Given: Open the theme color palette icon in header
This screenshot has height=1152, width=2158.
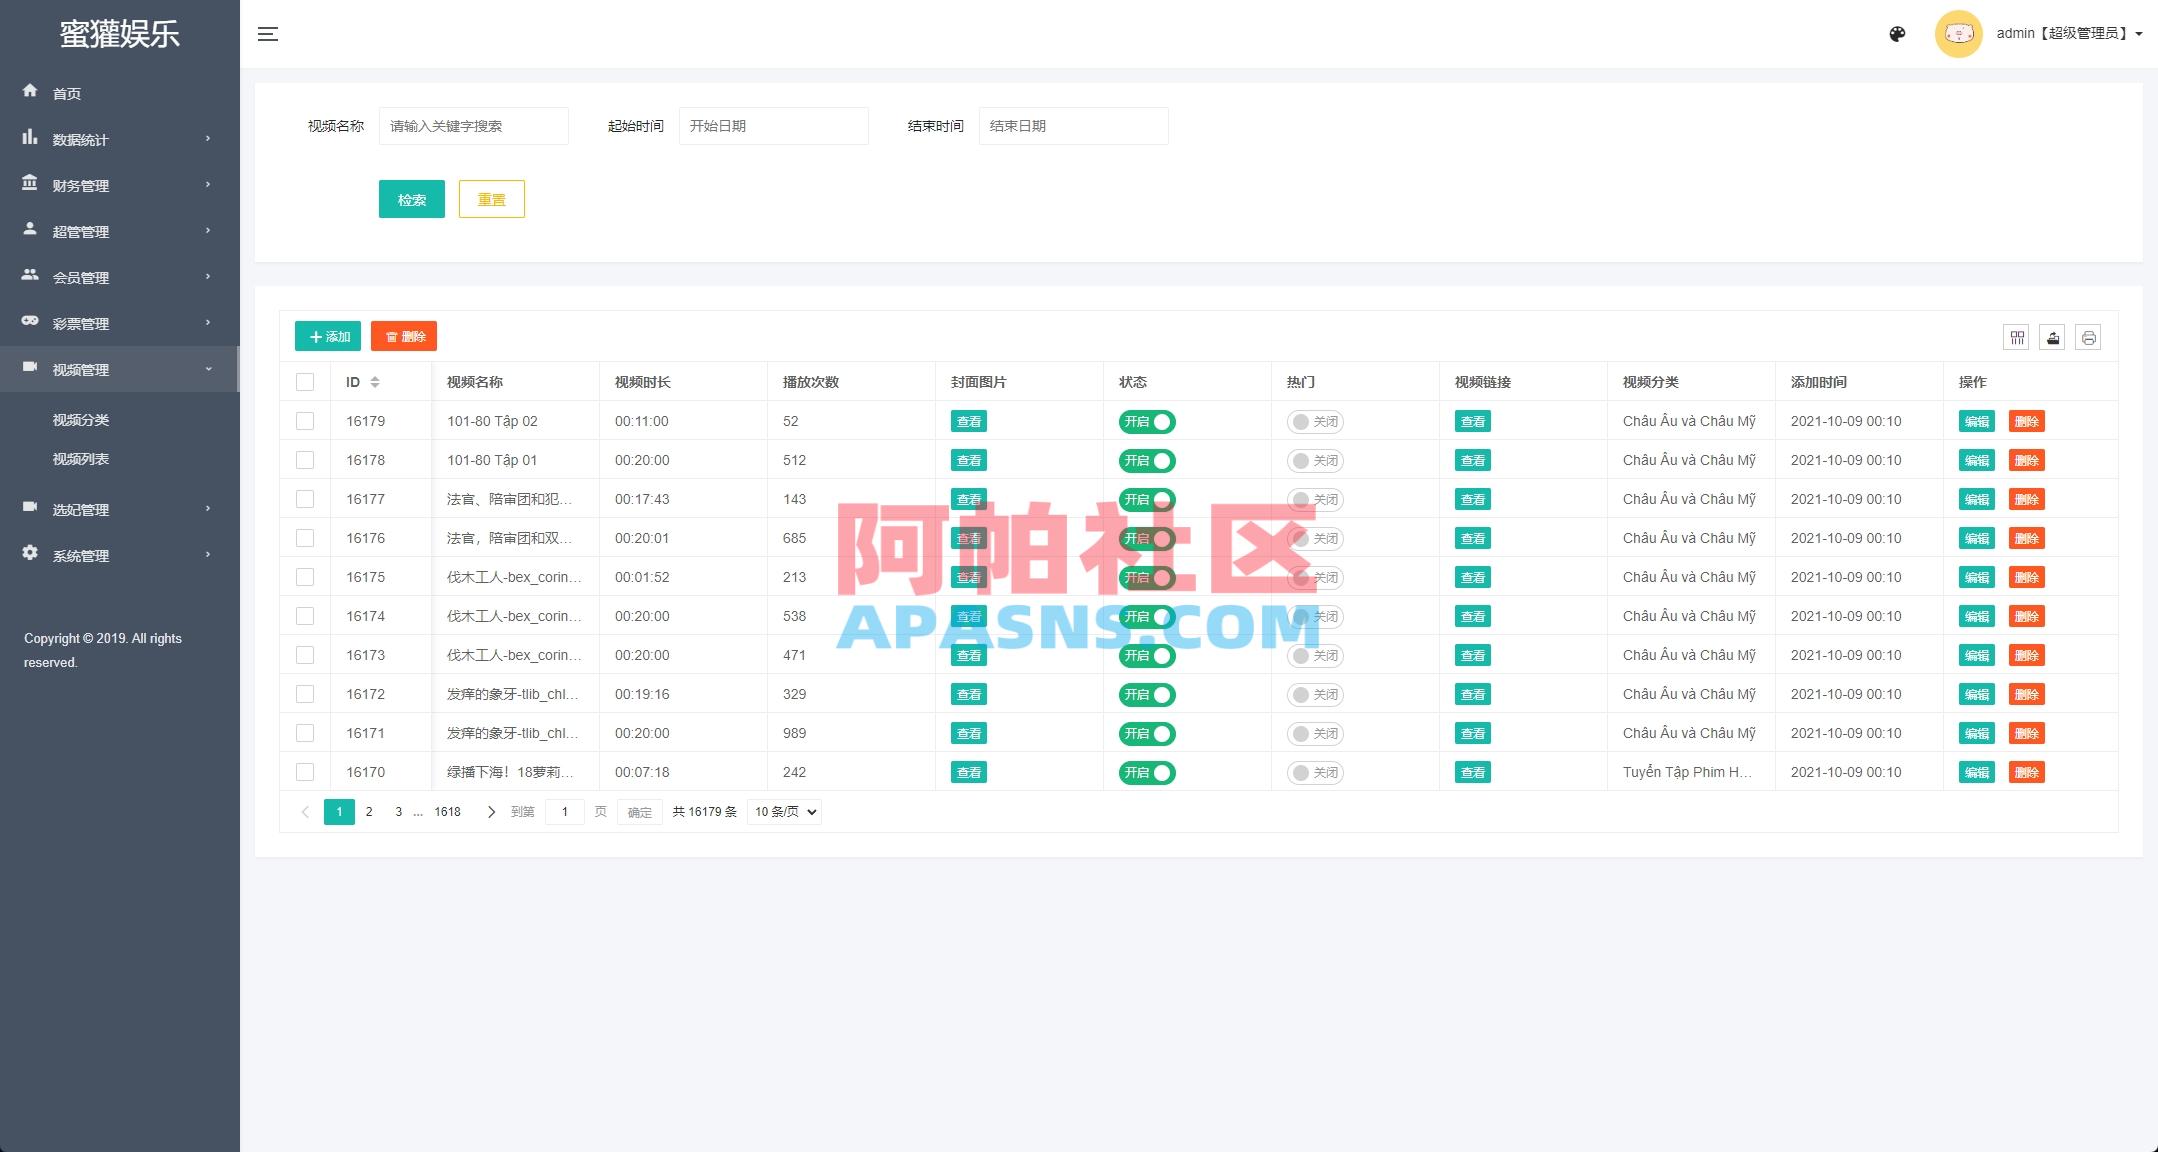Looking at the screenshot, I should [1897, 33].
